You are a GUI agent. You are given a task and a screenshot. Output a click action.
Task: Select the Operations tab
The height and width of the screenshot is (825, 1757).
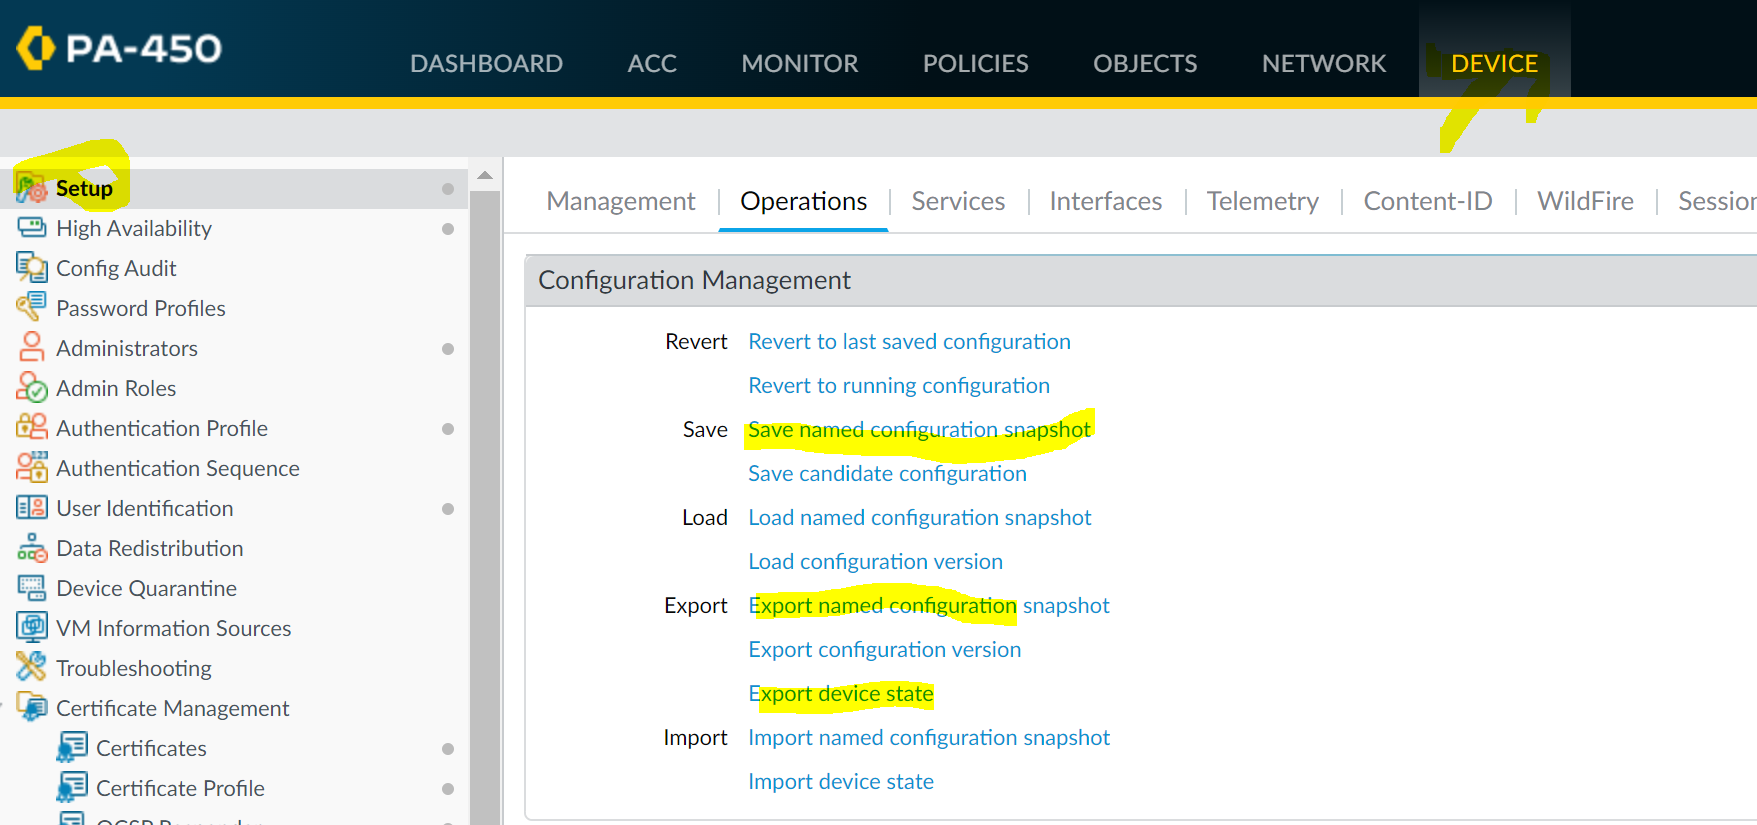tap(804, 201)
